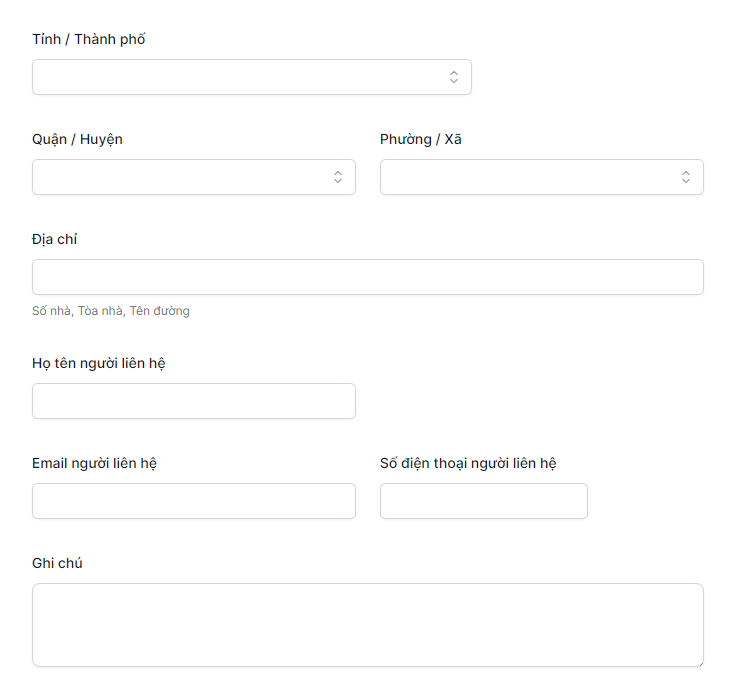Viewport: 732px width, 689px height.
Task: Click the "Email người liên hệ" label
Action: point(94,463)
